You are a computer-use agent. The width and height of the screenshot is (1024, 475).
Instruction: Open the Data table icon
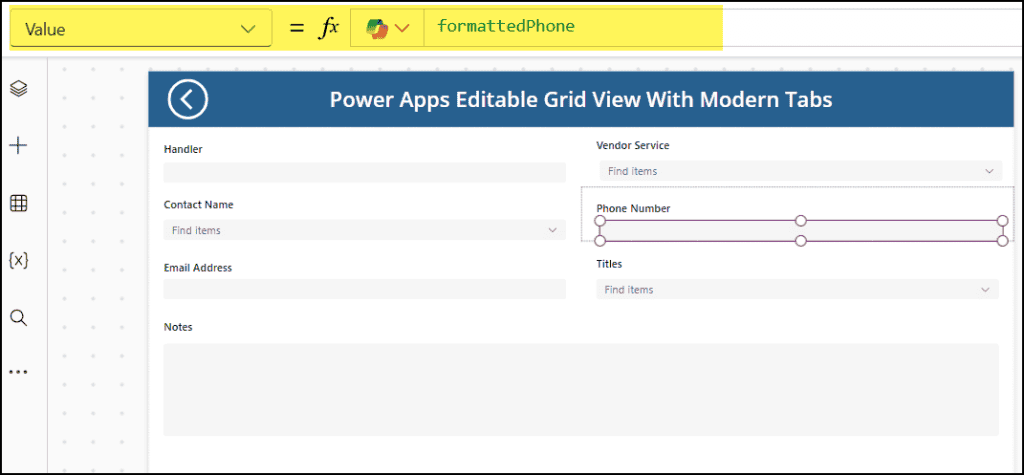pos(18,204)
